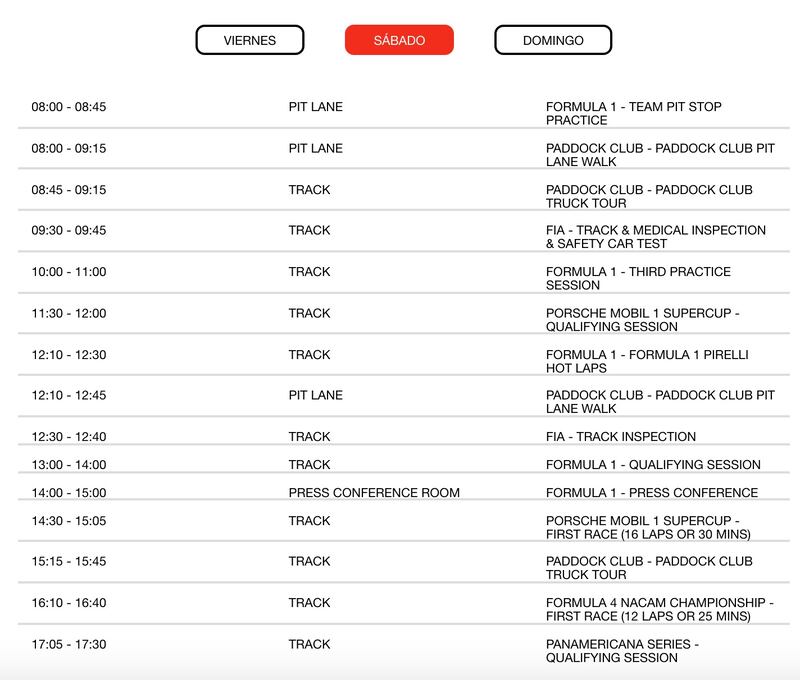The height and width of the screenshot is (680, 800).
Task: Click the time 08:45 - 09:15
Action: point(69,190)
